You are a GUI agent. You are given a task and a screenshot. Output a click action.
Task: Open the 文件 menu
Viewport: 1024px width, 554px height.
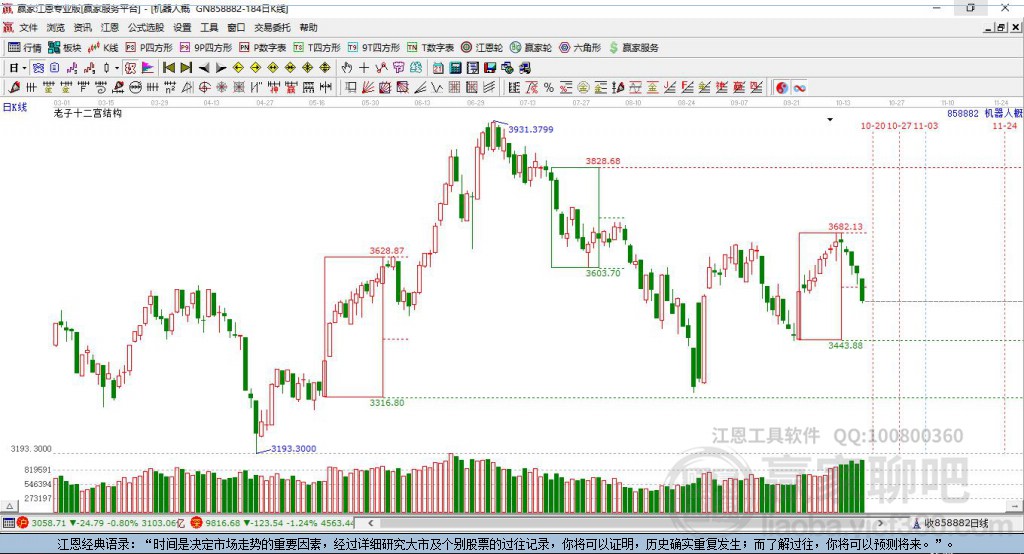pos(28,27)
